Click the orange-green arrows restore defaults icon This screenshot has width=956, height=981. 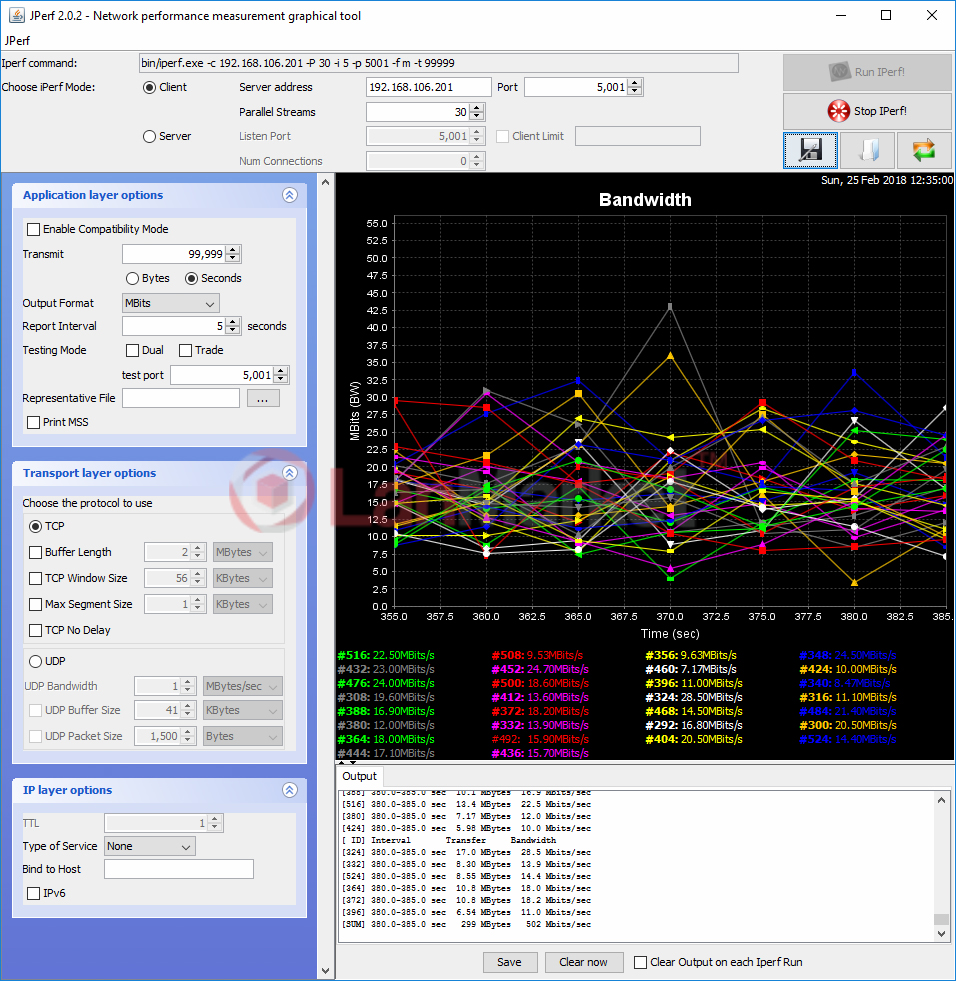pos(923,150)
